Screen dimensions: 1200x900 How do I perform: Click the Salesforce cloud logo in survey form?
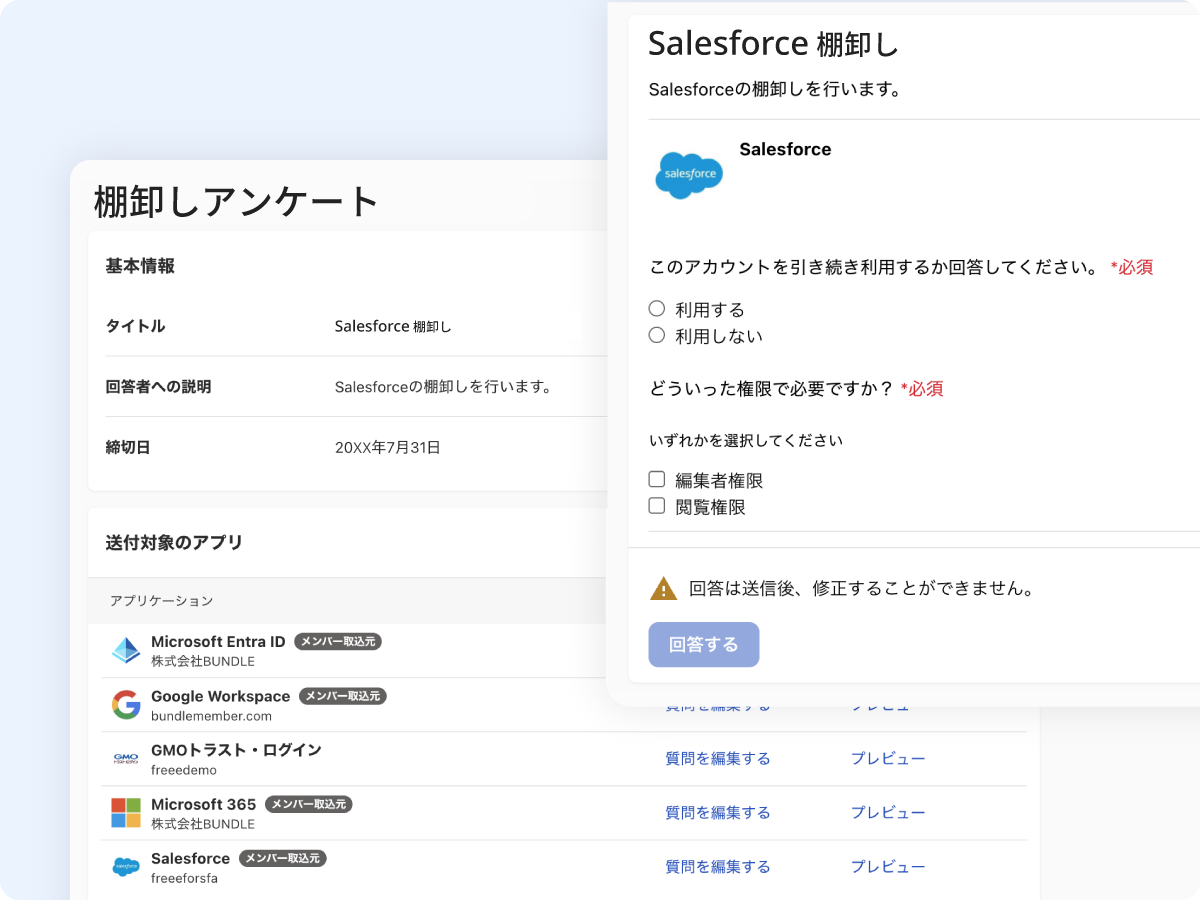(x=688, y=175)
